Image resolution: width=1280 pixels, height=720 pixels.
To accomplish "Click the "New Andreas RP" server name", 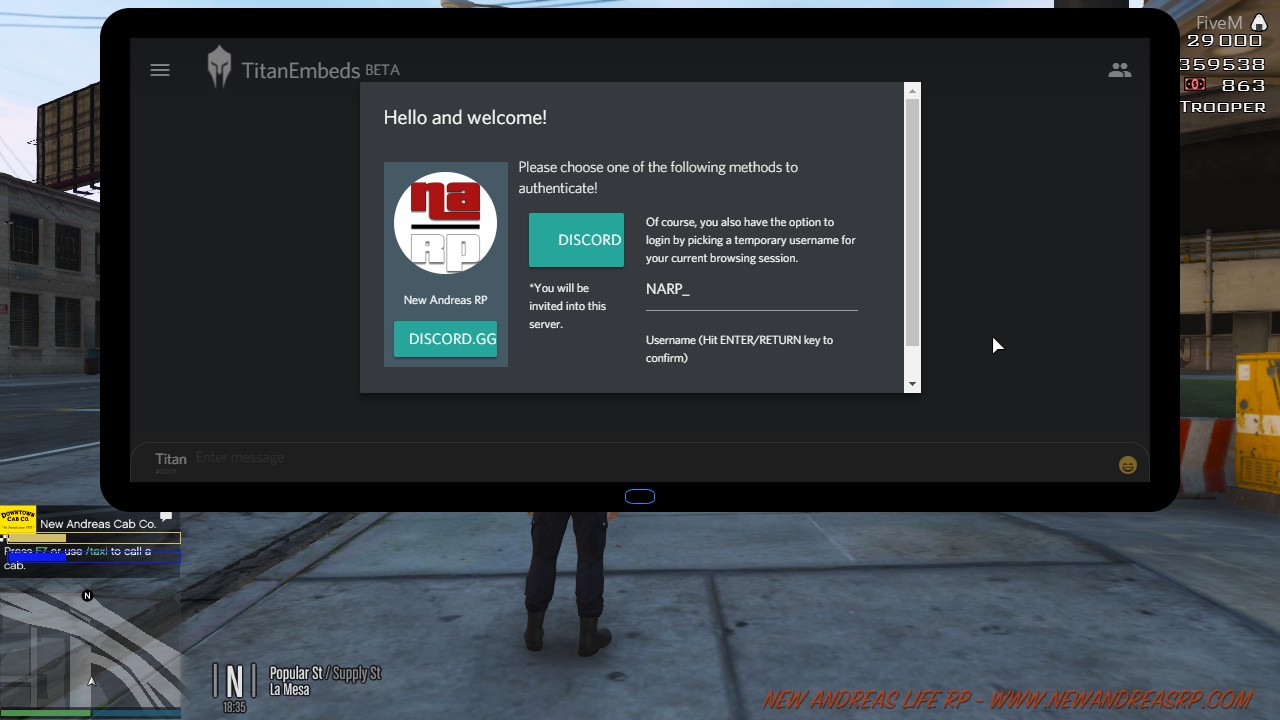I will click(x=445, y=300).
